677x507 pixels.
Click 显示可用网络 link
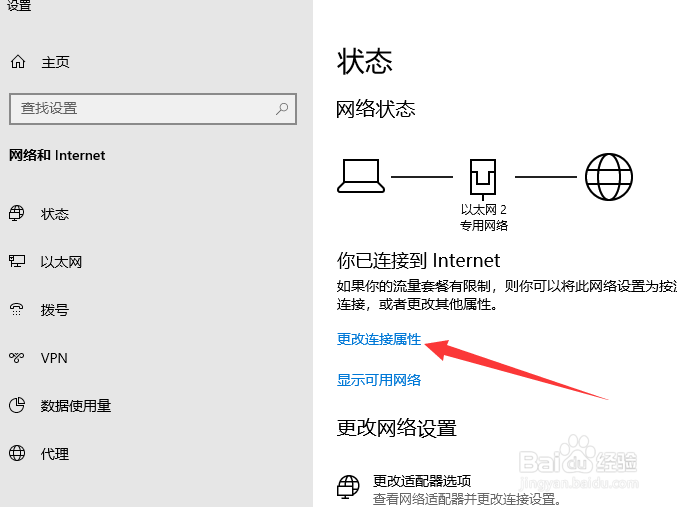click(x=379, y=380)
